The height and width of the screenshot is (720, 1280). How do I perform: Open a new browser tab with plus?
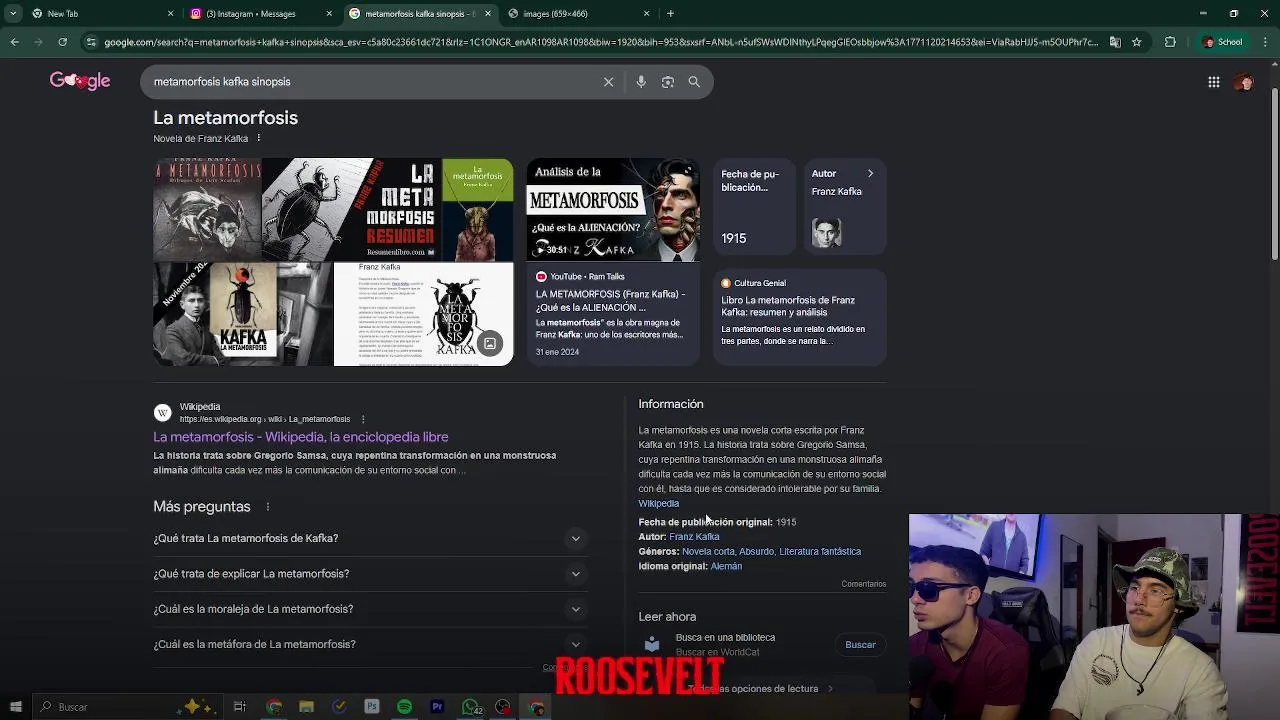click(670, 13)
